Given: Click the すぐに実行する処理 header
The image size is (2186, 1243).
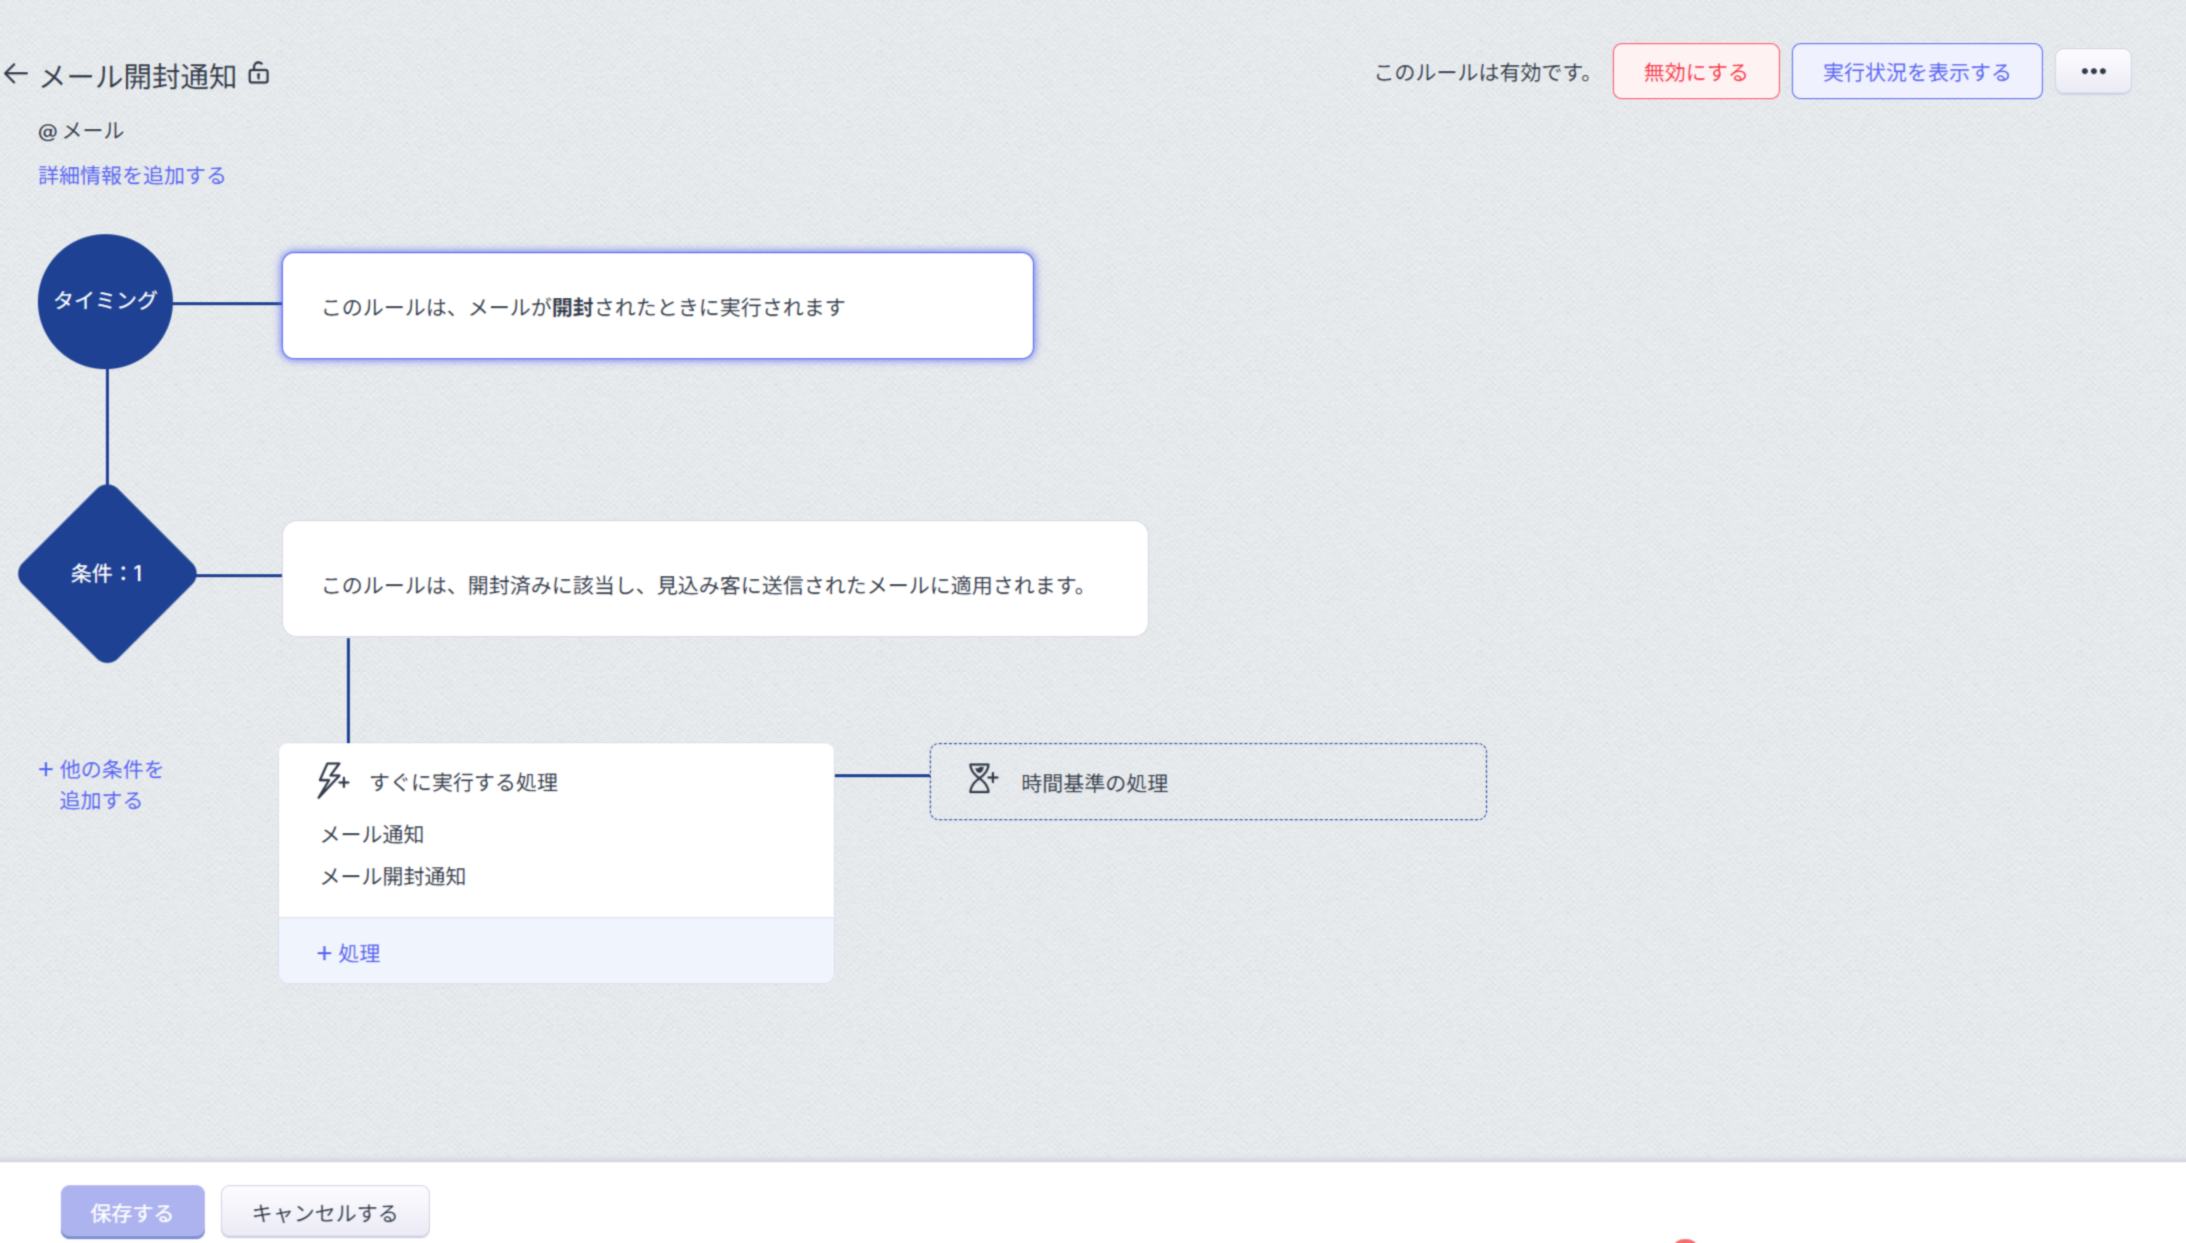Looking at the screenshot, I should [x=464, y=782].
